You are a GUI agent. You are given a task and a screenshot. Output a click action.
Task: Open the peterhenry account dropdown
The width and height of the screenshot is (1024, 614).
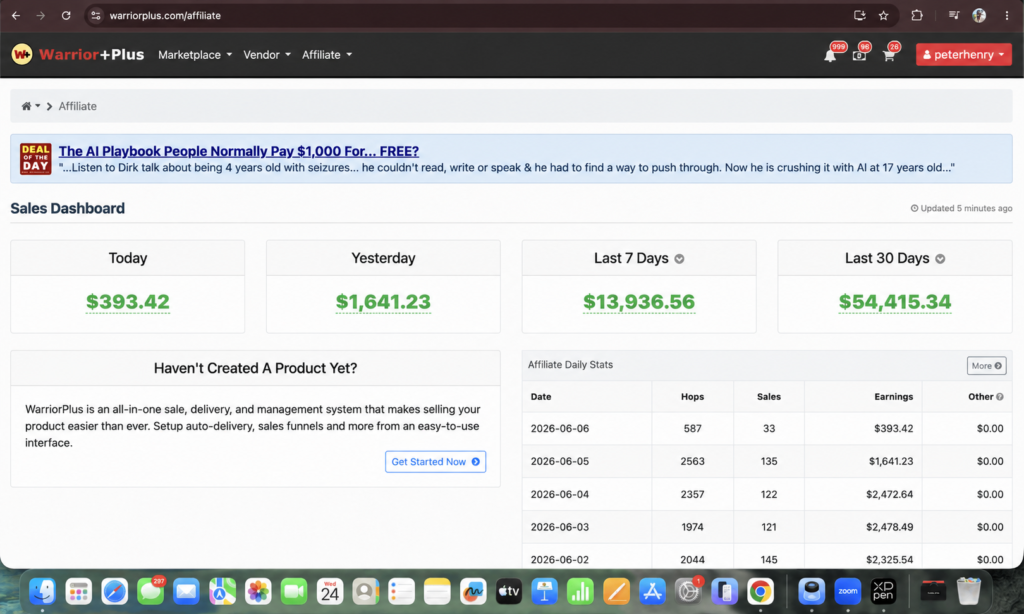(963, 55)
